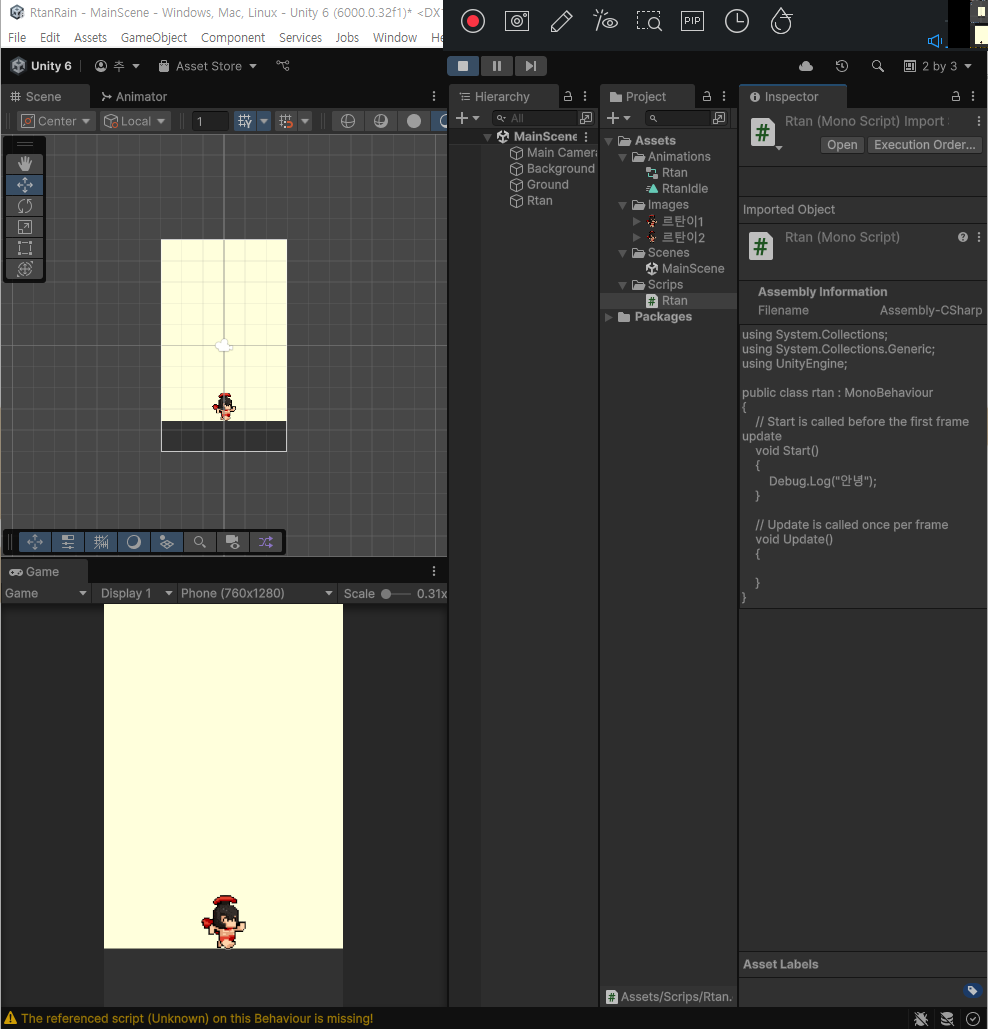Toggle Scene draw mode globe button
The height and width of the screenshot is (1029, 988).
tap(348, 121)
